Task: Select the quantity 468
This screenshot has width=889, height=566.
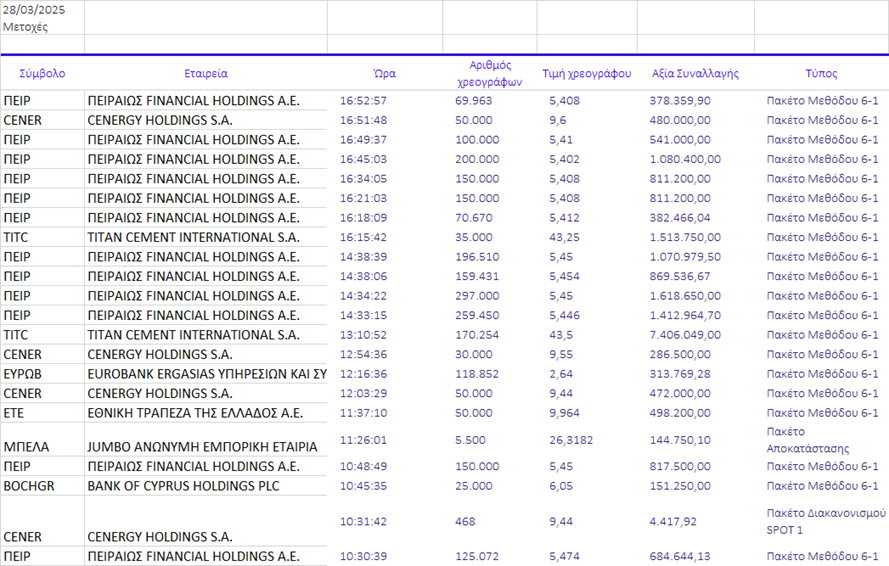Action: tap(465, 522)
